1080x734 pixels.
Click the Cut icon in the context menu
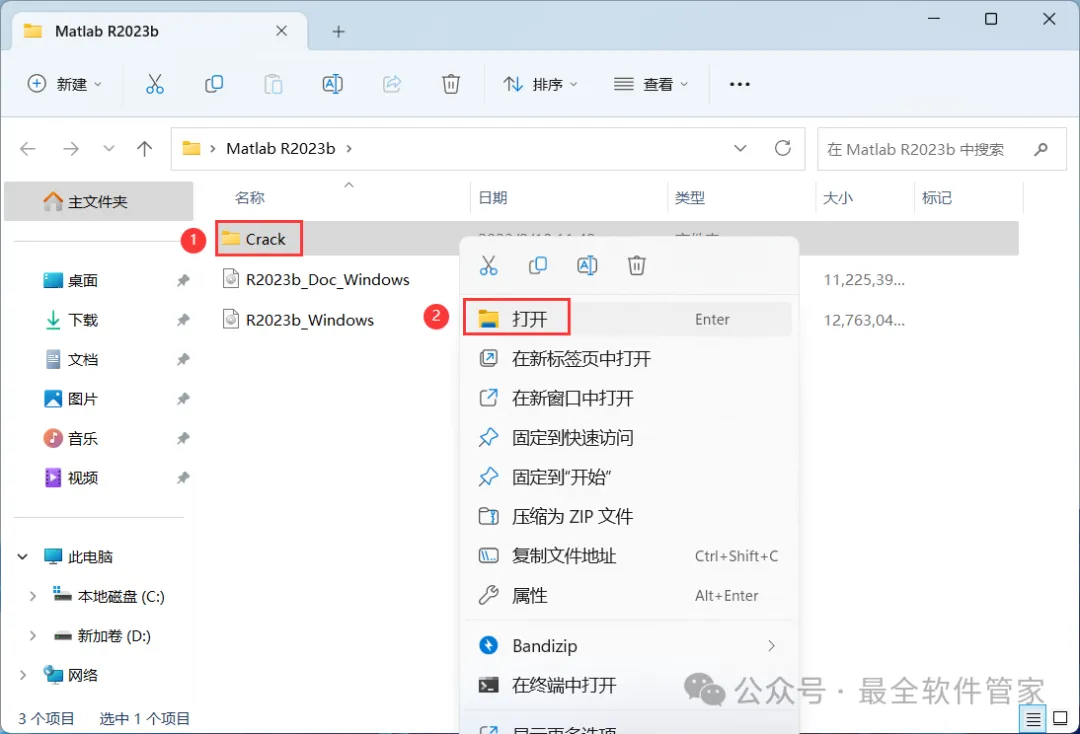(488, 265)
